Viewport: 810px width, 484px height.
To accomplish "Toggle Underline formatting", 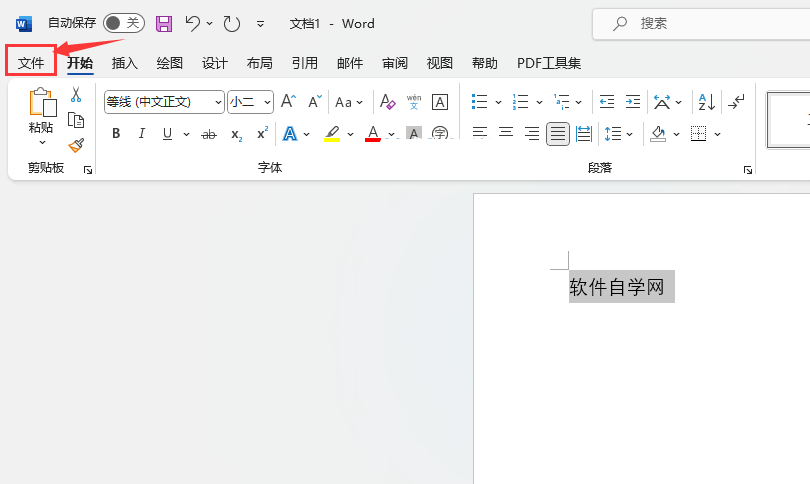I will point(167,134).
